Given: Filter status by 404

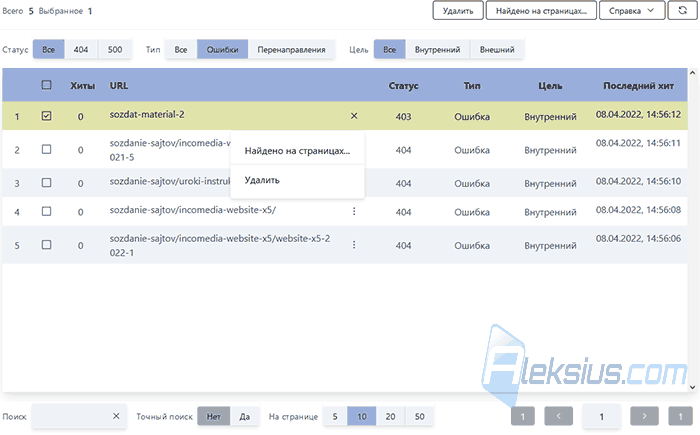Looking at the screenshot, I should [81, 50].
